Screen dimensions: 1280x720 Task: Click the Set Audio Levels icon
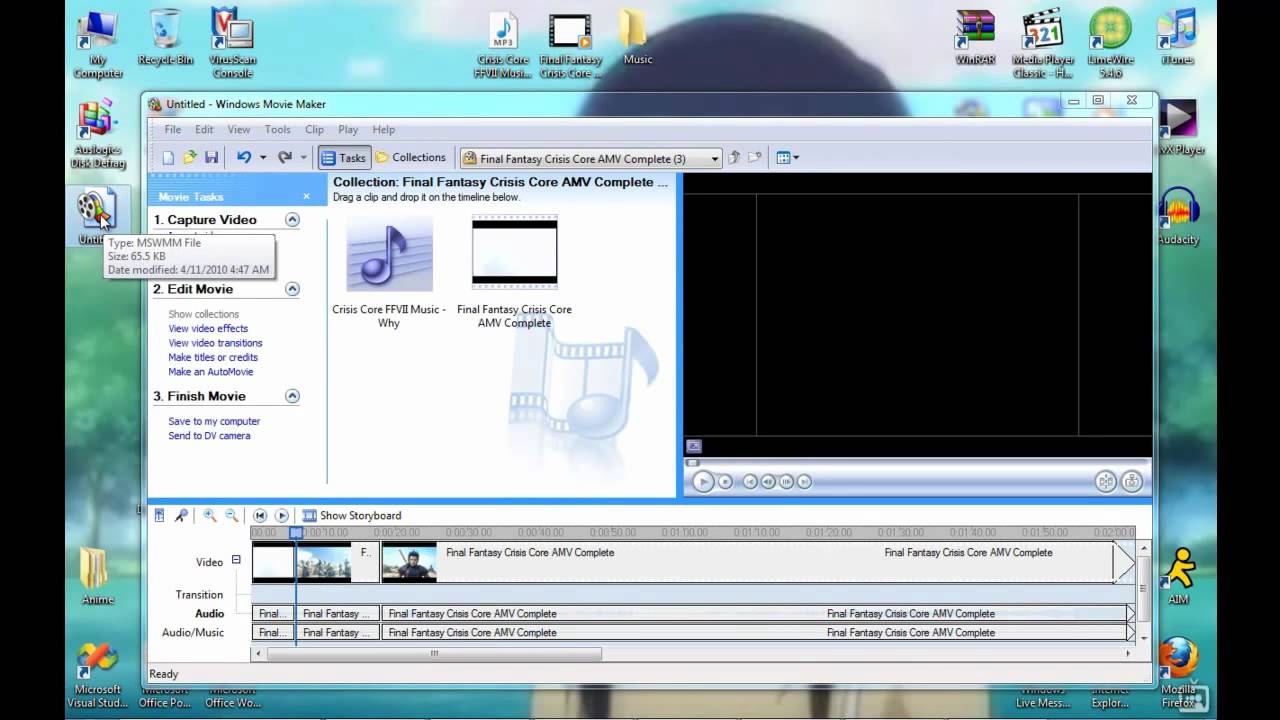tap(159, 516)
